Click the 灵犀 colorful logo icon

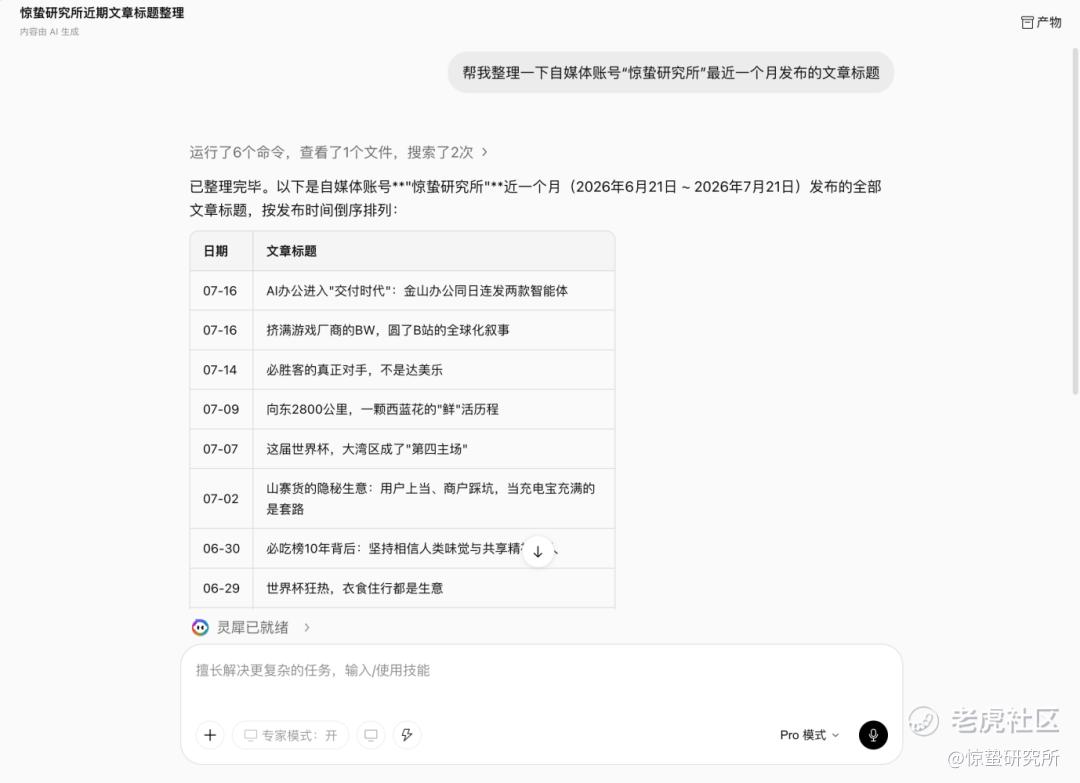point(200,627)
